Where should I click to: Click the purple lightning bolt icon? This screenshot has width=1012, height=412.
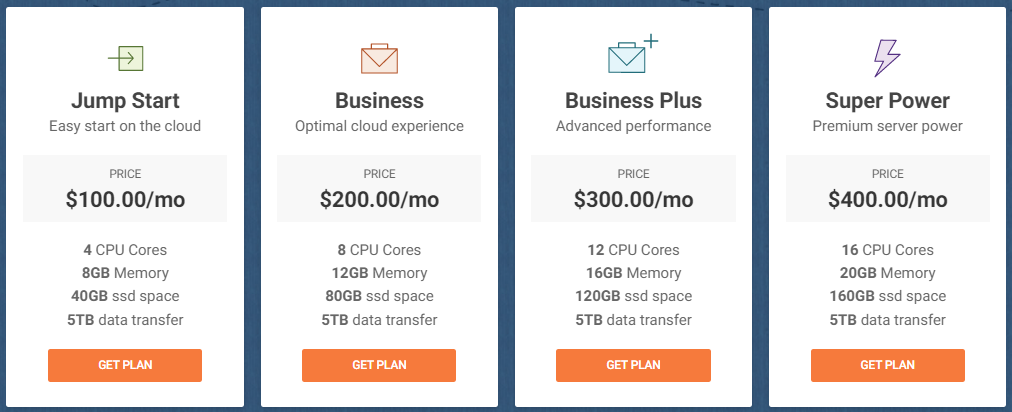click(x=887, y=58)
